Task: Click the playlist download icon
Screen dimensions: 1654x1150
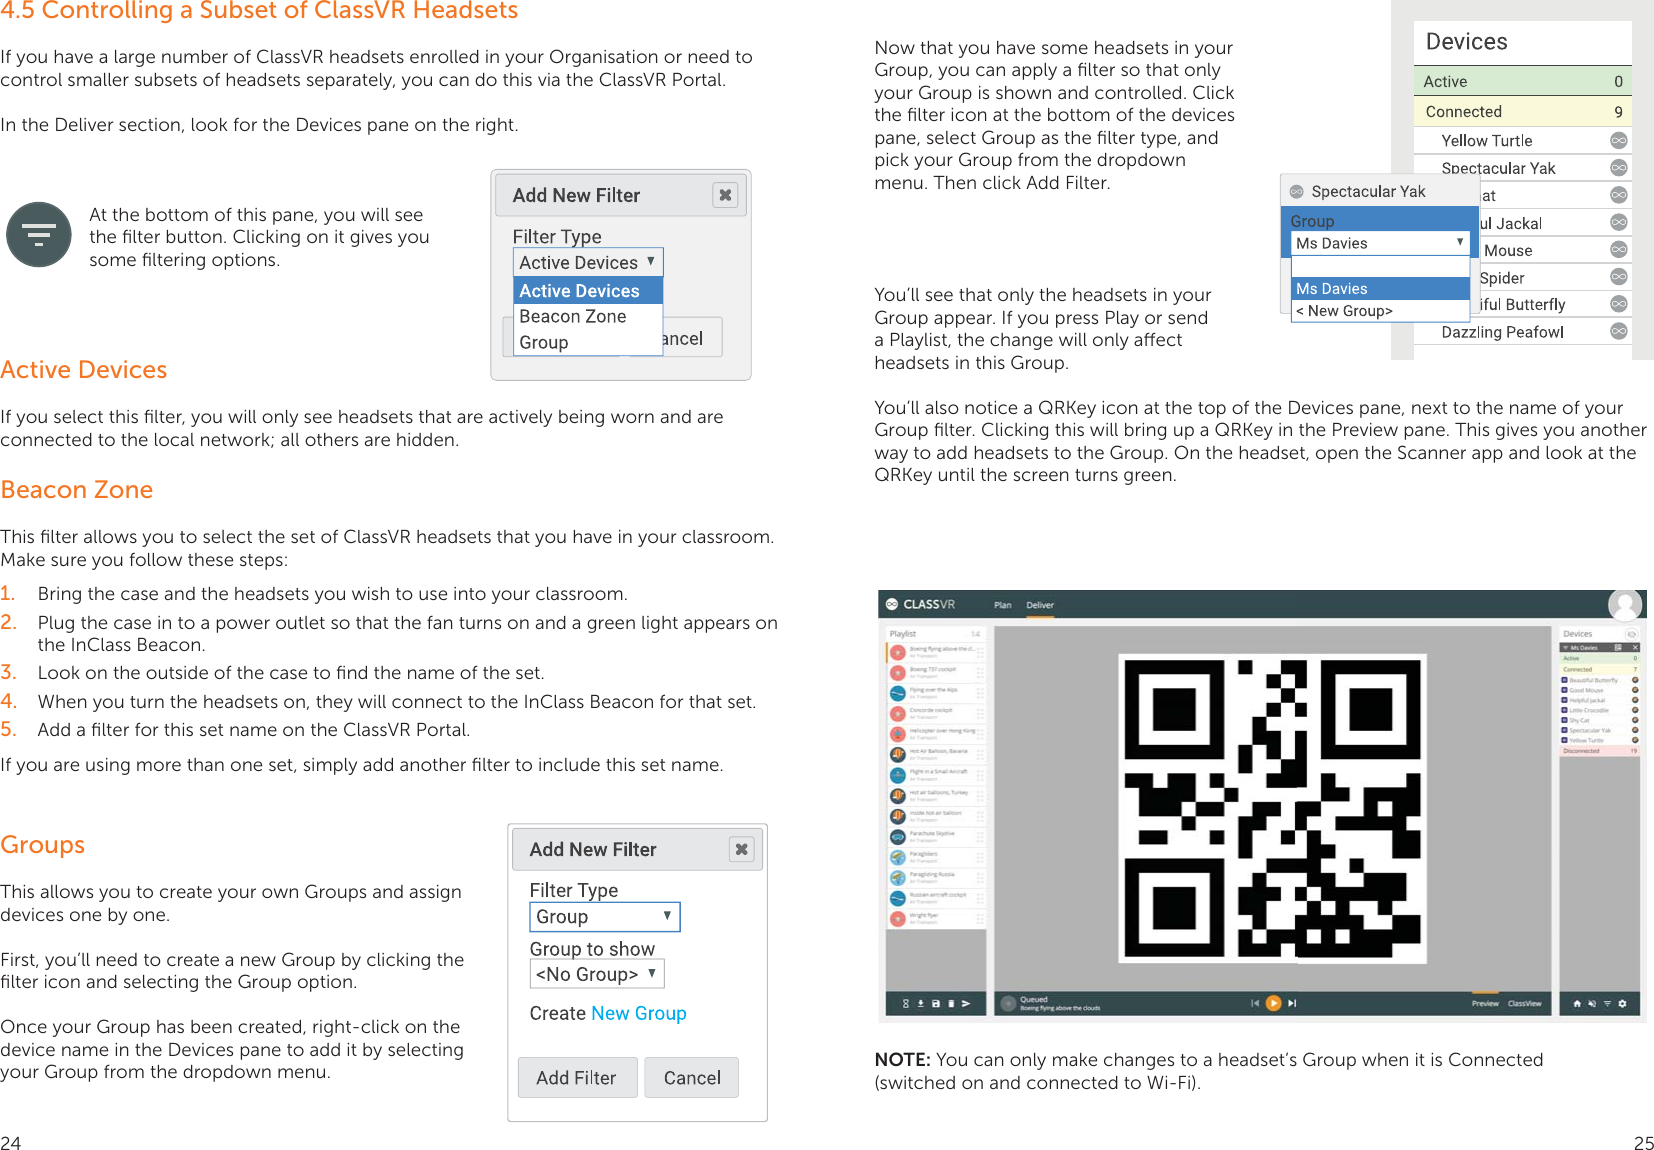Action: (920, 1003)
